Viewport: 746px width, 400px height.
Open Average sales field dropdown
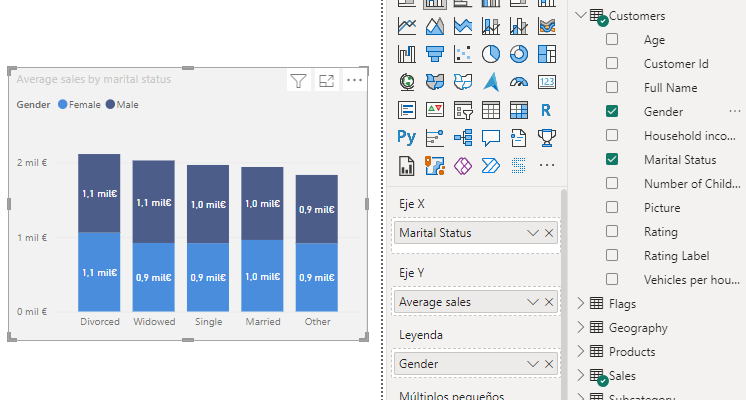pos(532,301)
